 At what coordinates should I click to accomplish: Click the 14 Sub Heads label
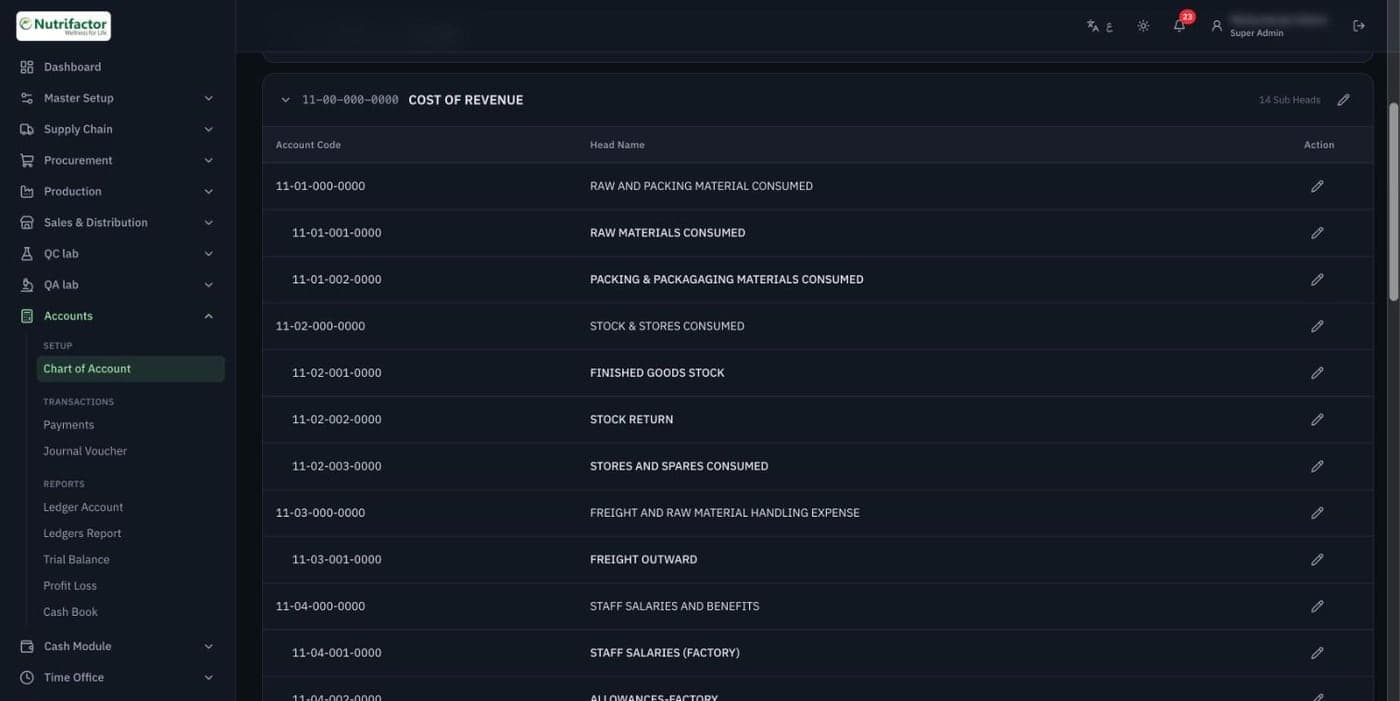(x=1289, y=100)
